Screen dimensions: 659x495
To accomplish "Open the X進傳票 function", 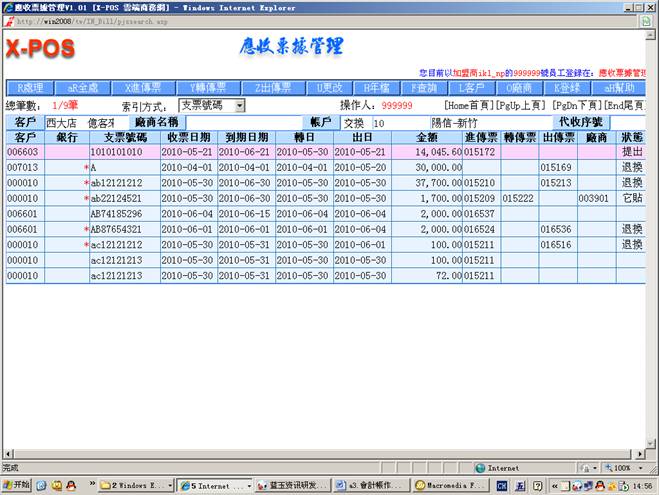I will (139, 88).
